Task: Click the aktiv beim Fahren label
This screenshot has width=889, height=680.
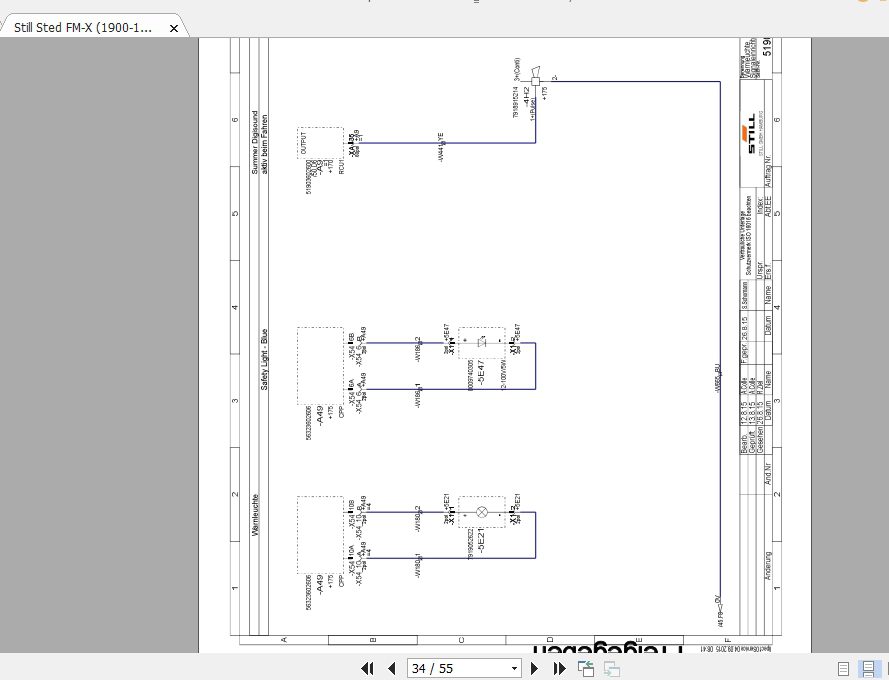Action: click(264, 143)
